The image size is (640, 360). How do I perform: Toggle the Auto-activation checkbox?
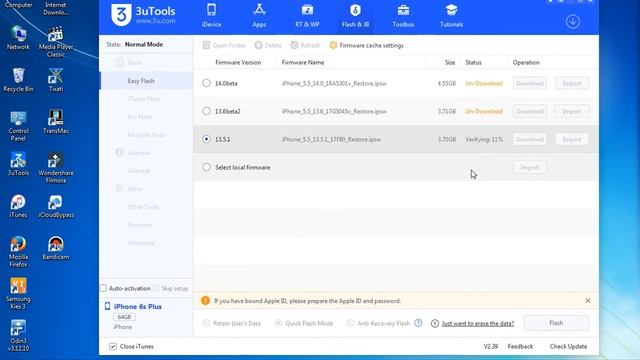click(x=103, y=288)
